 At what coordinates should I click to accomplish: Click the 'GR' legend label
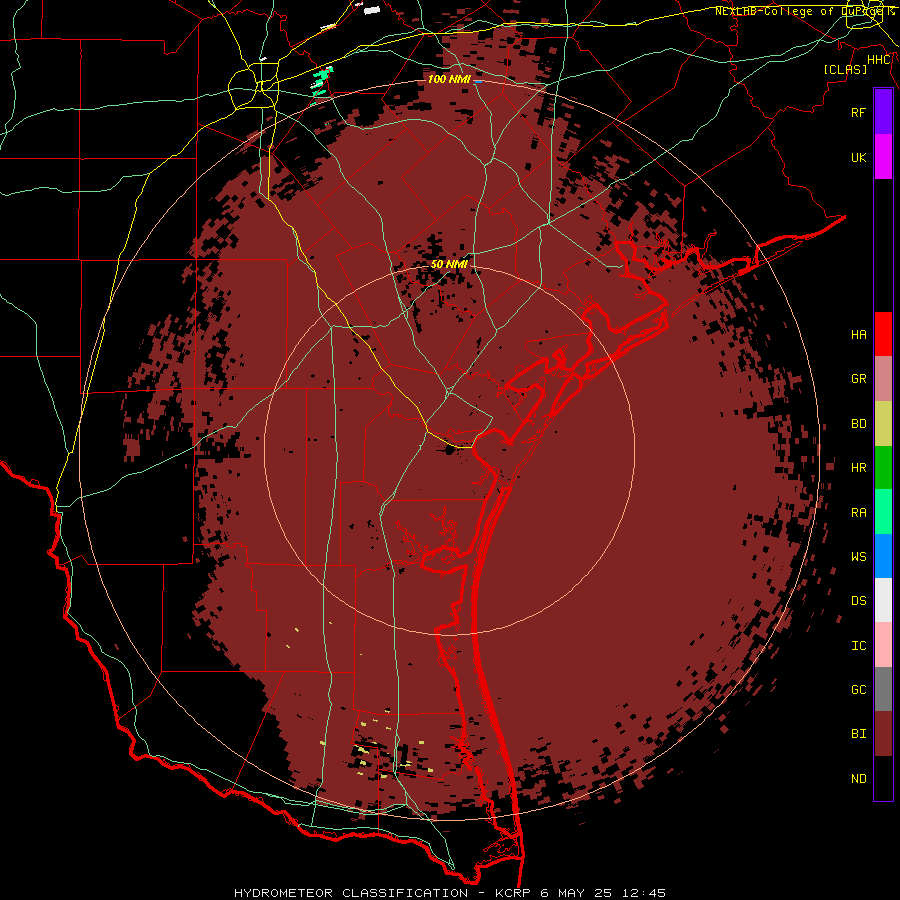point(859,379)
